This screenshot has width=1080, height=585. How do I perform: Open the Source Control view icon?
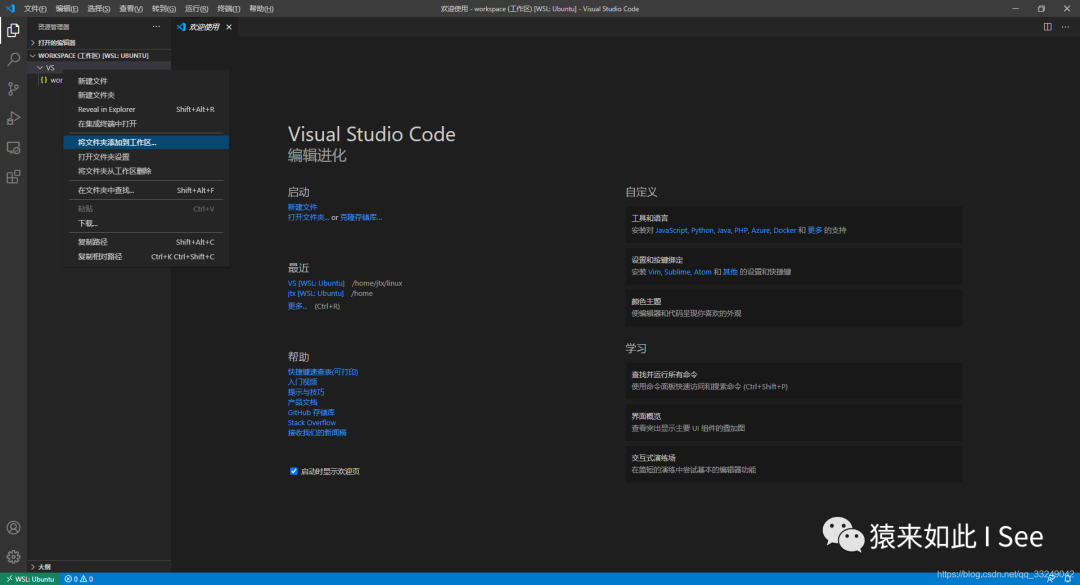pos(13,89)
